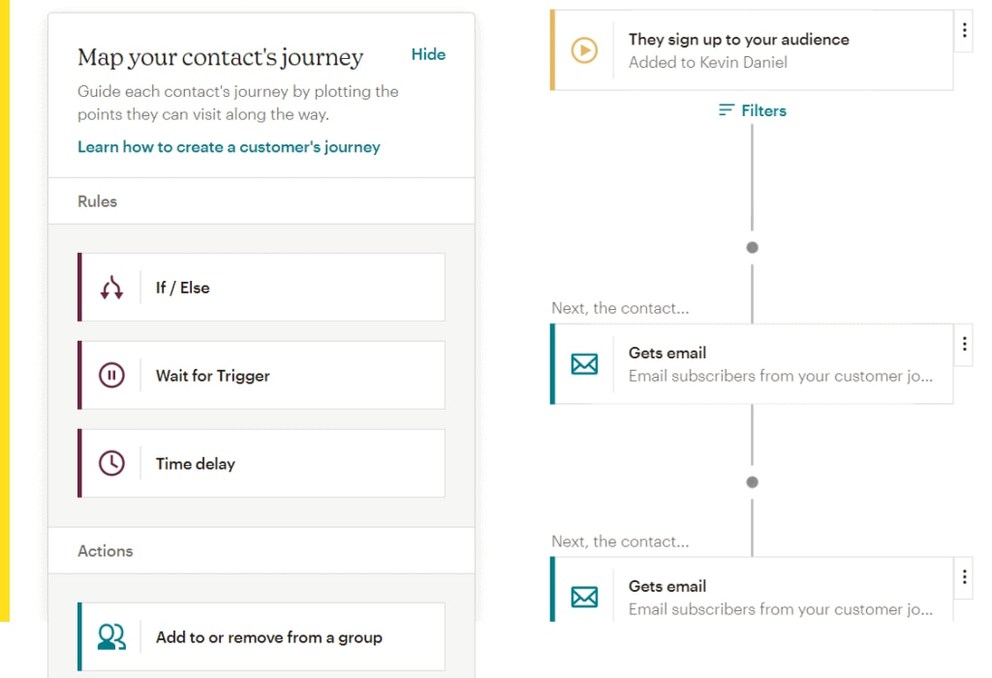Select the Time delay rule
The height and width of the screenshot is (678, 992).
tap(261, 463)
